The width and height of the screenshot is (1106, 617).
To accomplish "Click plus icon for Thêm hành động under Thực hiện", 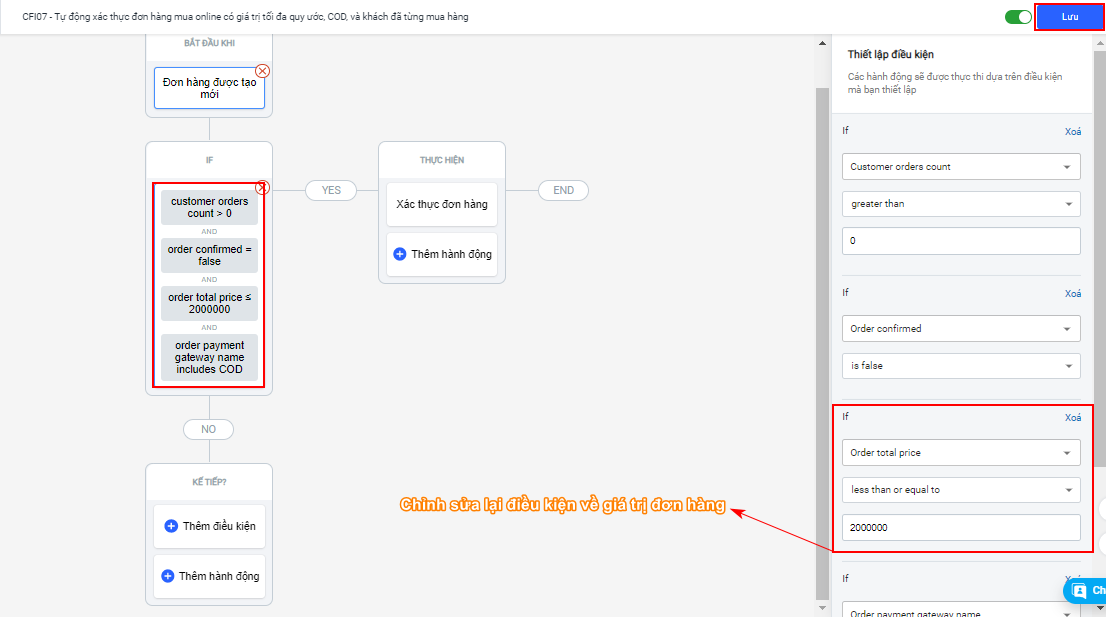I will [400, 254].
